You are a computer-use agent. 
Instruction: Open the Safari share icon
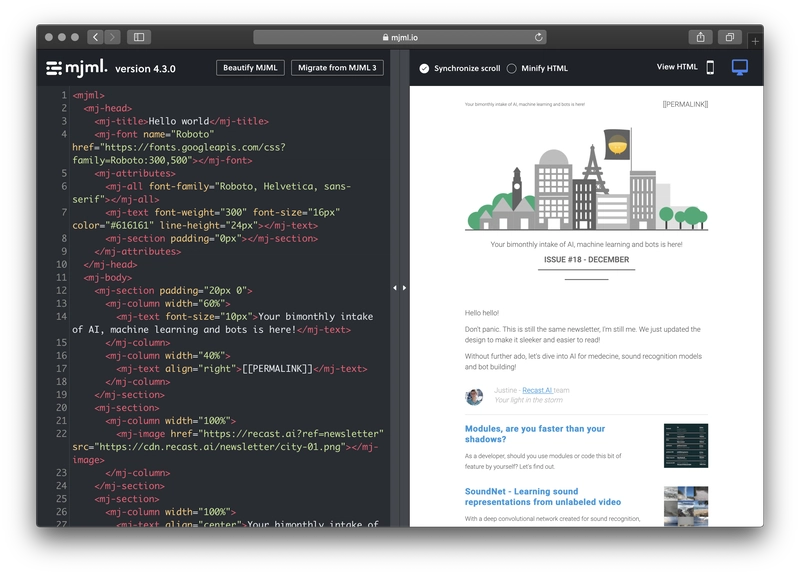[x=701, y=37]
